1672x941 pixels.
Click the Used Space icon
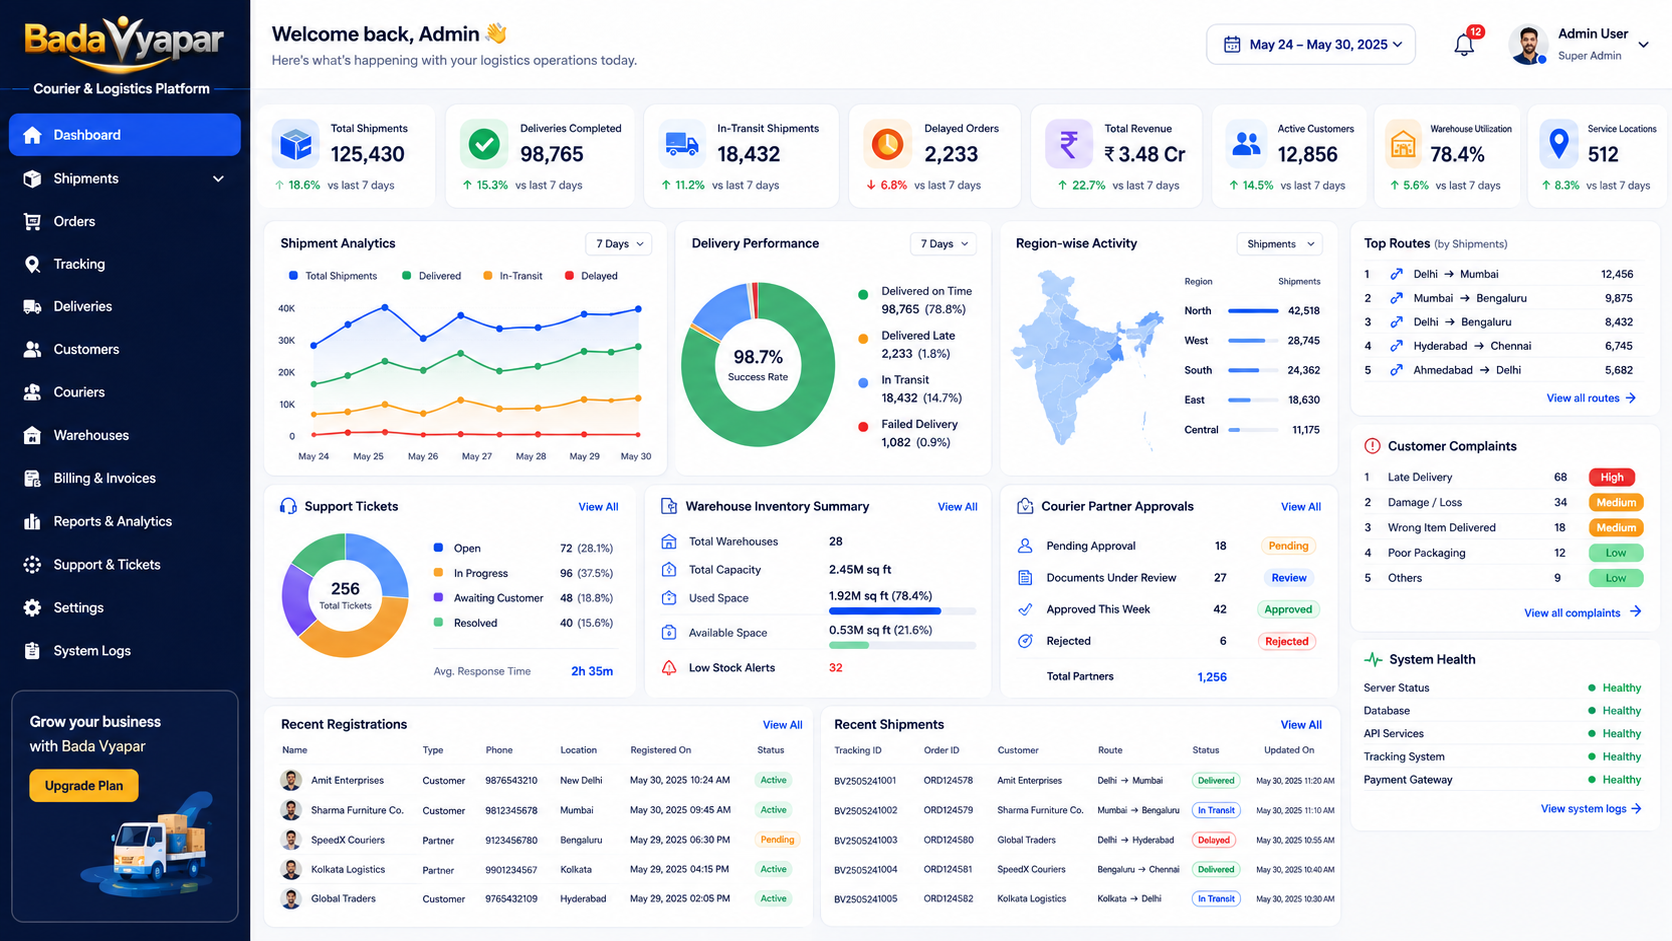coord(669,598)
